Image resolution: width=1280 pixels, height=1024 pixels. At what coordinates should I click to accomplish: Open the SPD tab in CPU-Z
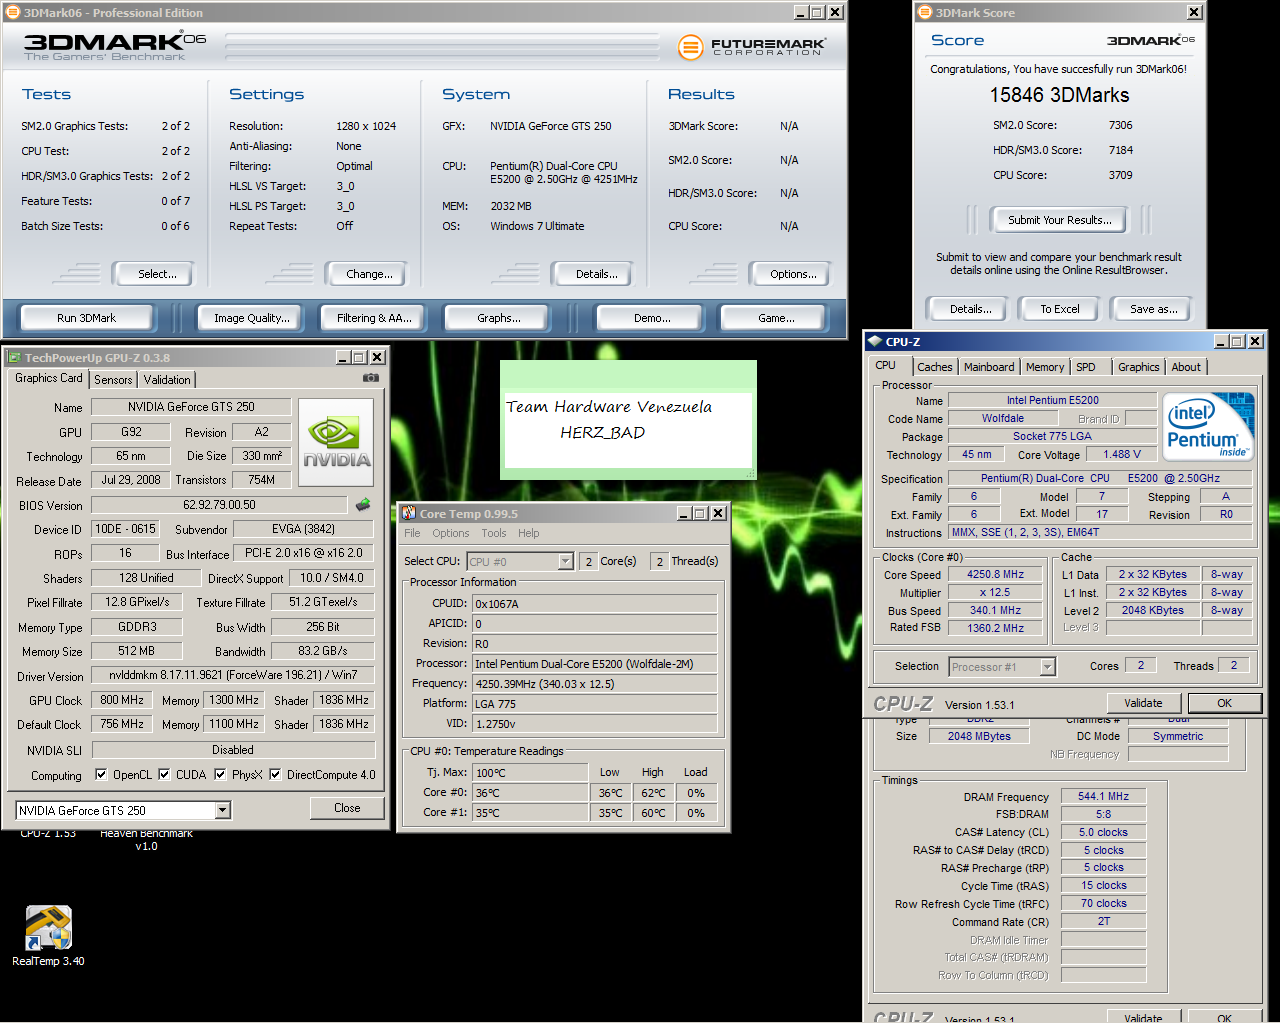point(1086,367)
